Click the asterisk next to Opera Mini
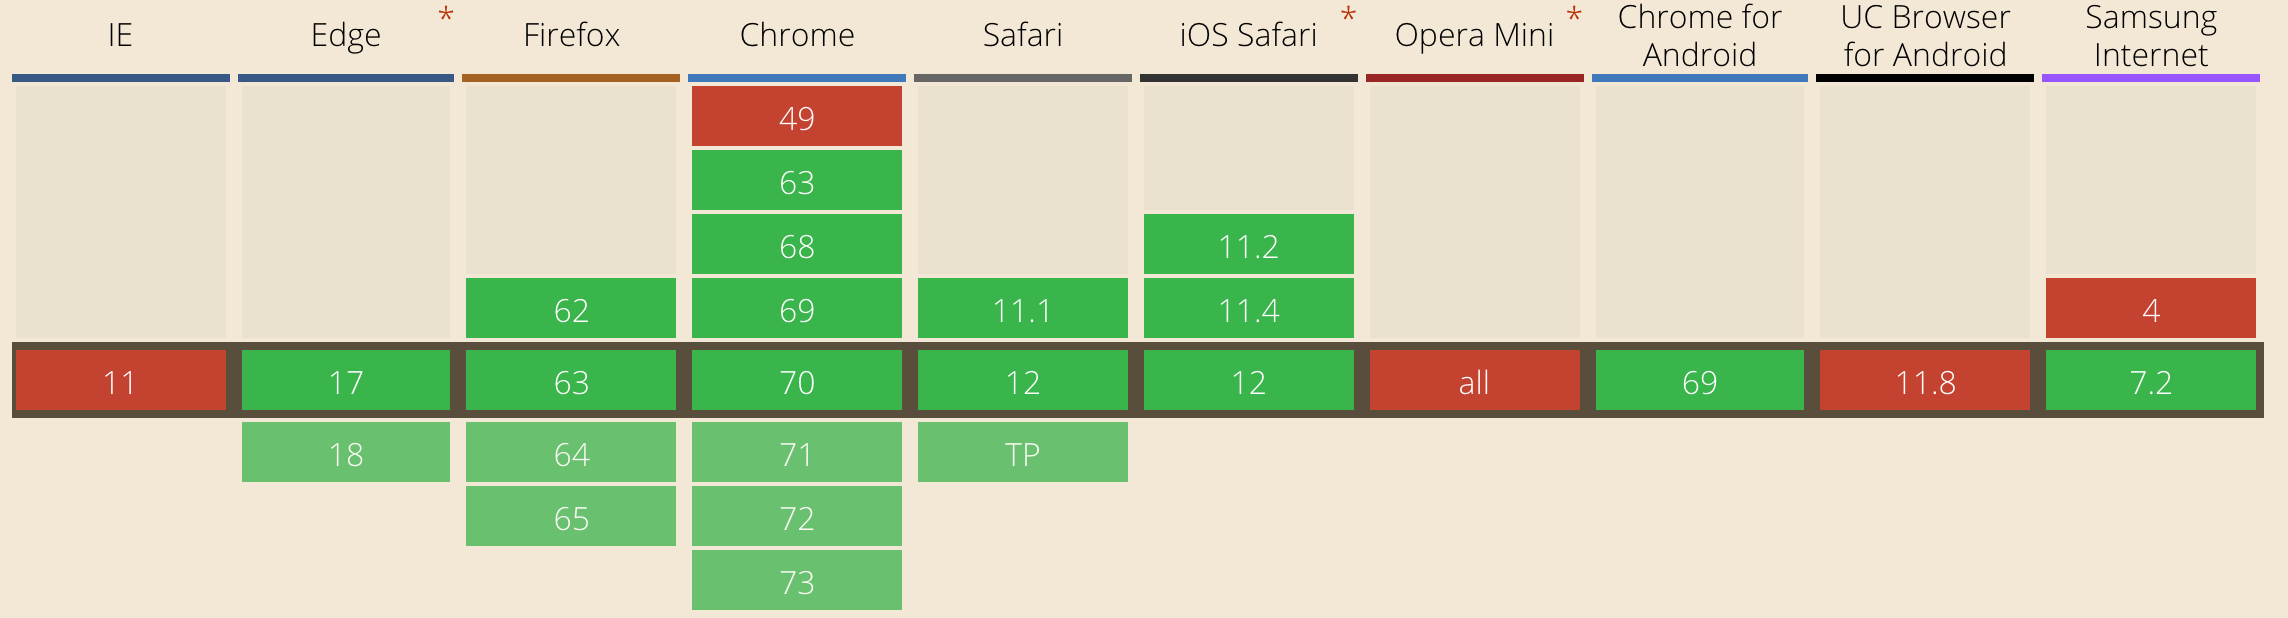 tap(1574, 16)
